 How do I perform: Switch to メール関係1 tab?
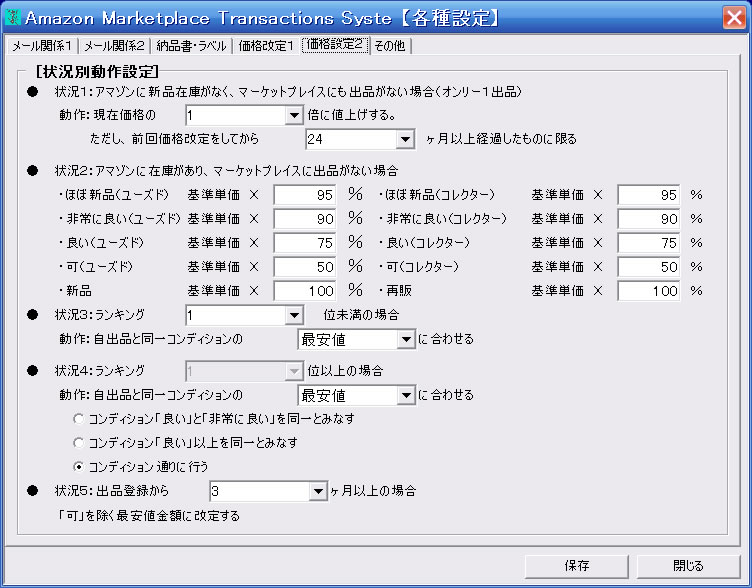point(42,46)
